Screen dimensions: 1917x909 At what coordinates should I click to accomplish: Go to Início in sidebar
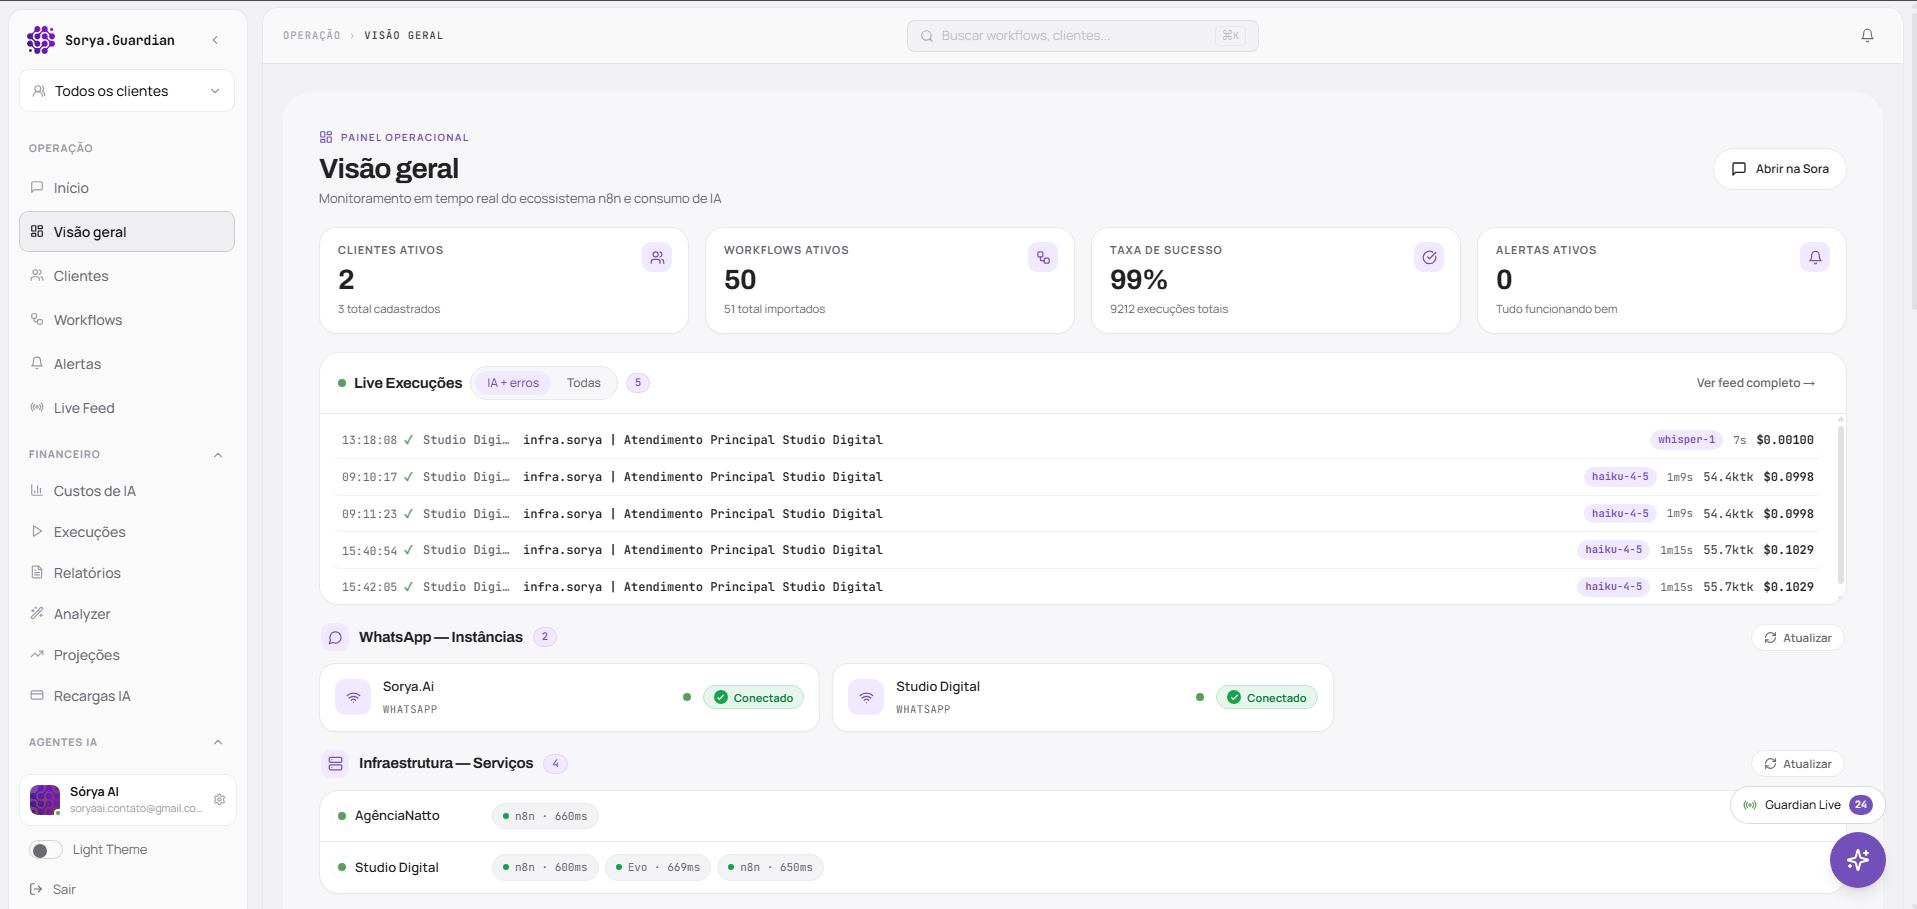point(127,188)
